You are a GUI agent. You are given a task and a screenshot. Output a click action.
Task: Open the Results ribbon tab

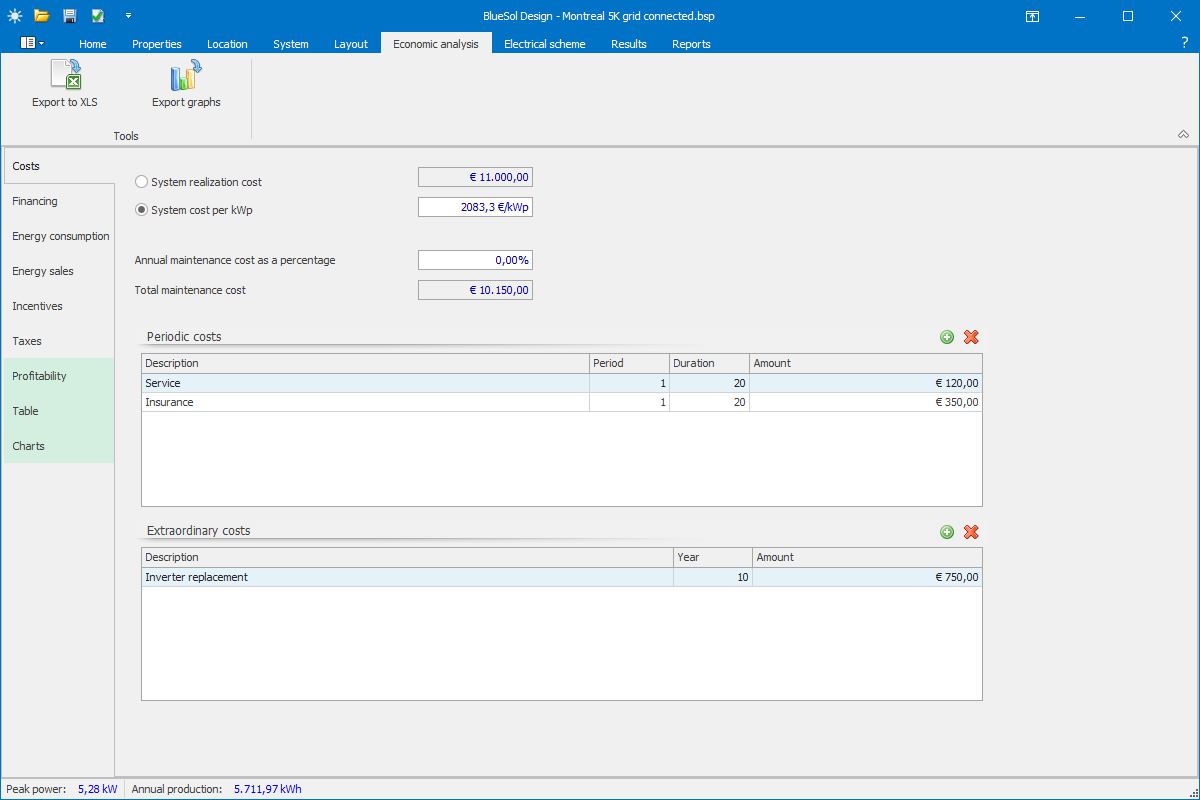(629, 44)
